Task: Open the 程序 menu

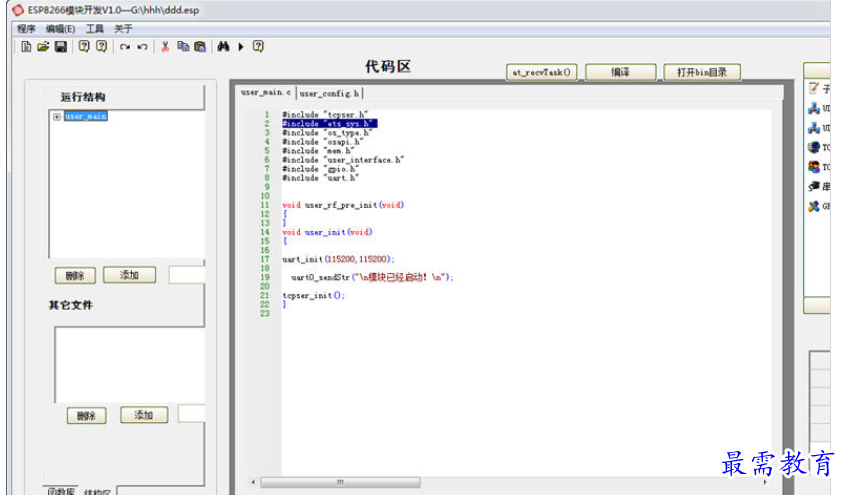Action: 26,28
